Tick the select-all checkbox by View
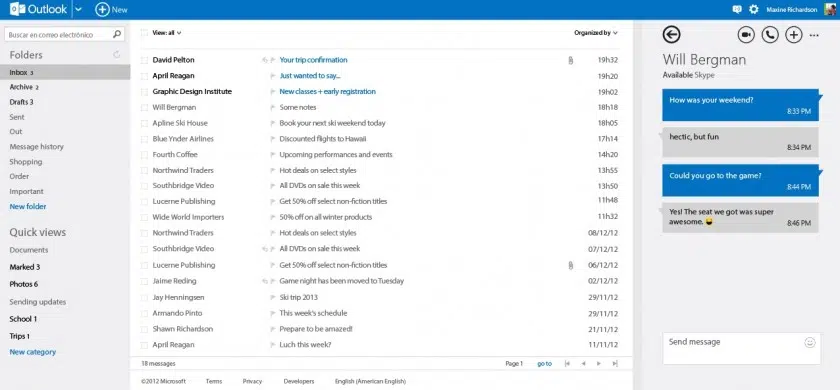The image size is (840, 390). coord(144,33)
